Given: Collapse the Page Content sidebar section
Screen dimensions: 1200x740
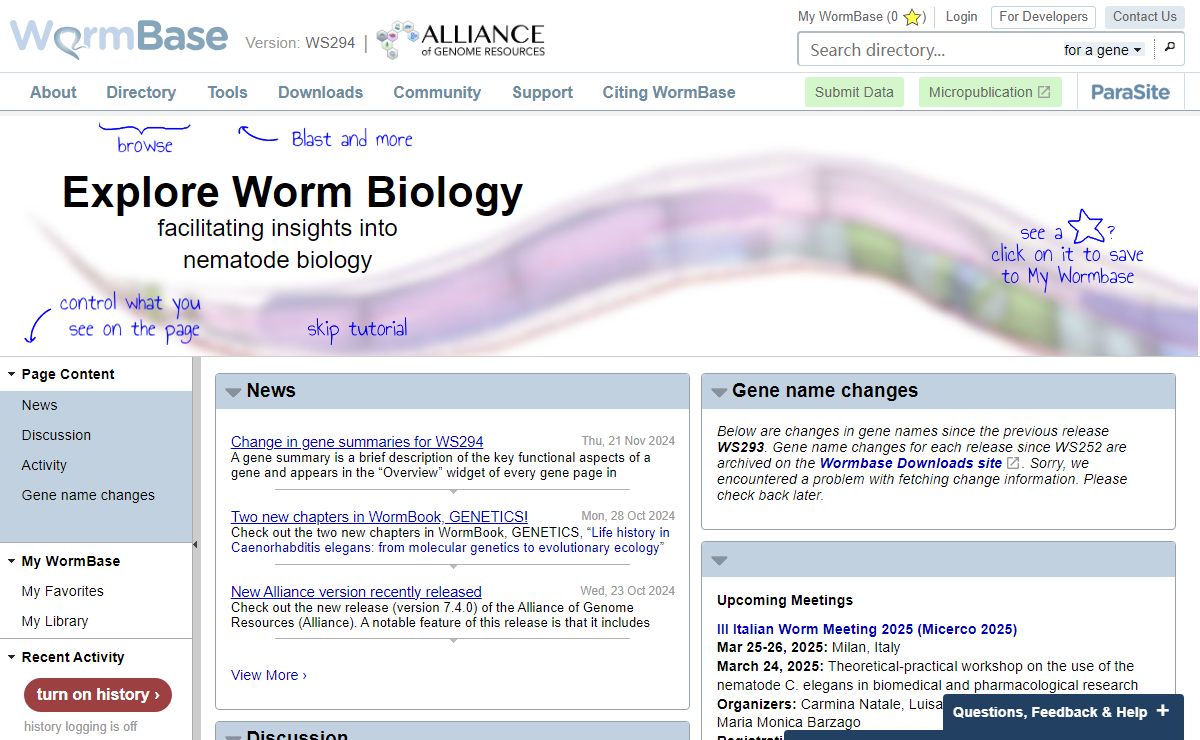Looking at the screenshot, I should [x=11, y=374].
